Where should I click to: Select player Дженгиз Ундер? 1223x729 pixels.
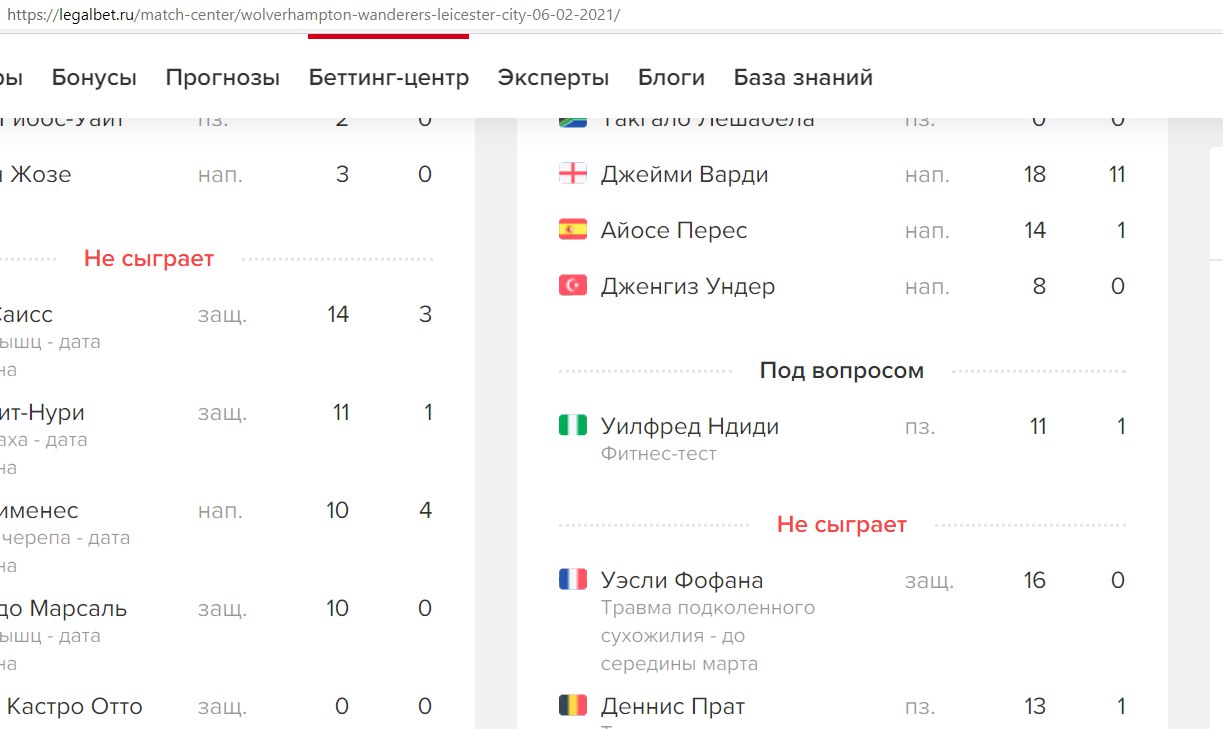pyautogui.click(x=687, y=287)
